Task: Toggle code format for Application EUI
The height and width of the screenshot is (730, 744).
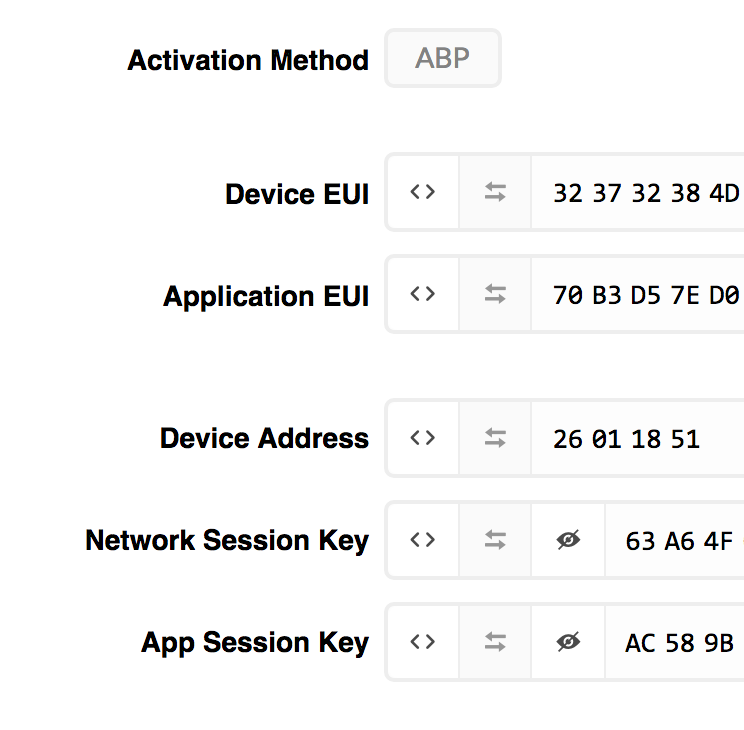Action: (423, 294)
